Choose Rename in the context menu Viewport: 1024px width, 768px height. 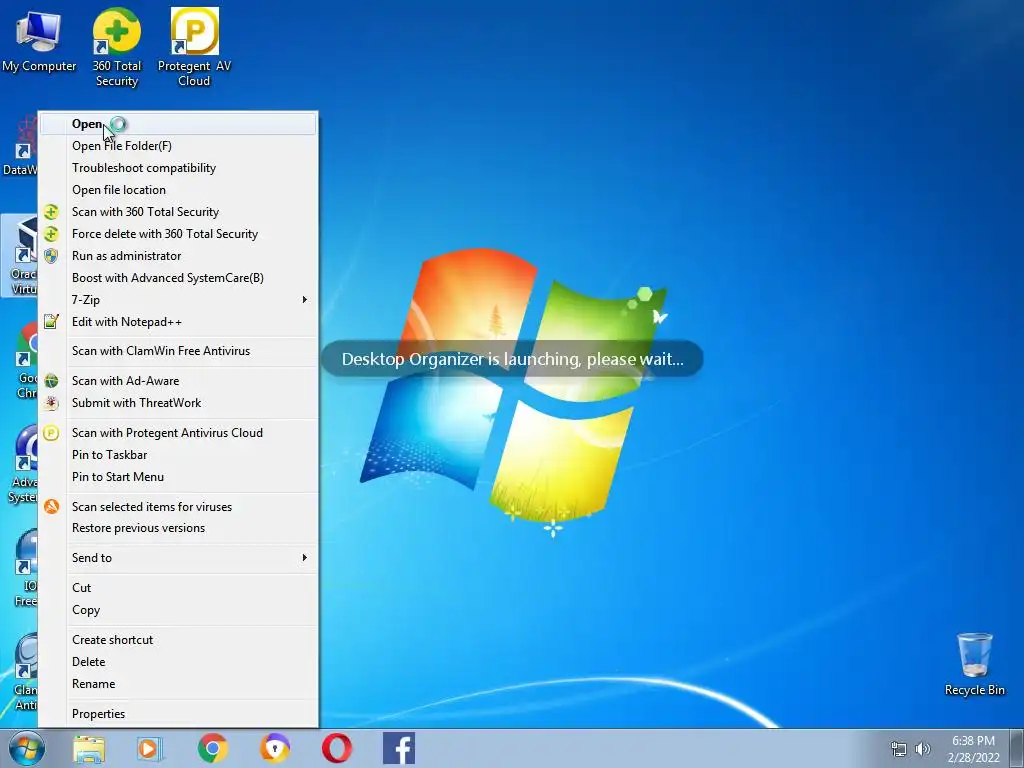point(178,684)
